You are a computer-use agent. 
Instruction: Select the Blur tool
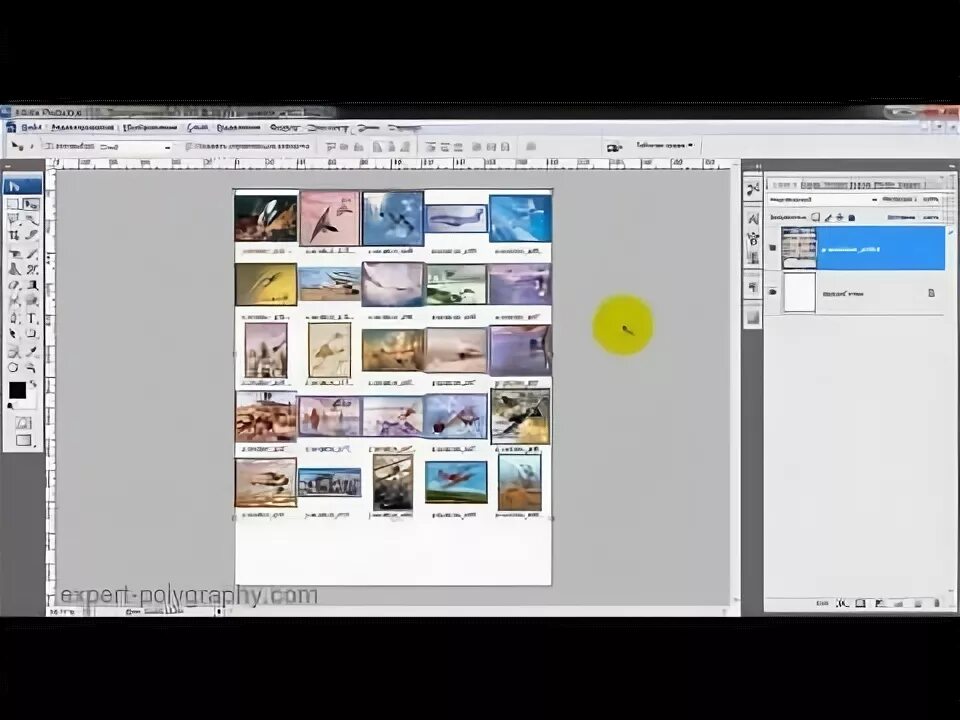pyautogui.click(x=13, y=301)
